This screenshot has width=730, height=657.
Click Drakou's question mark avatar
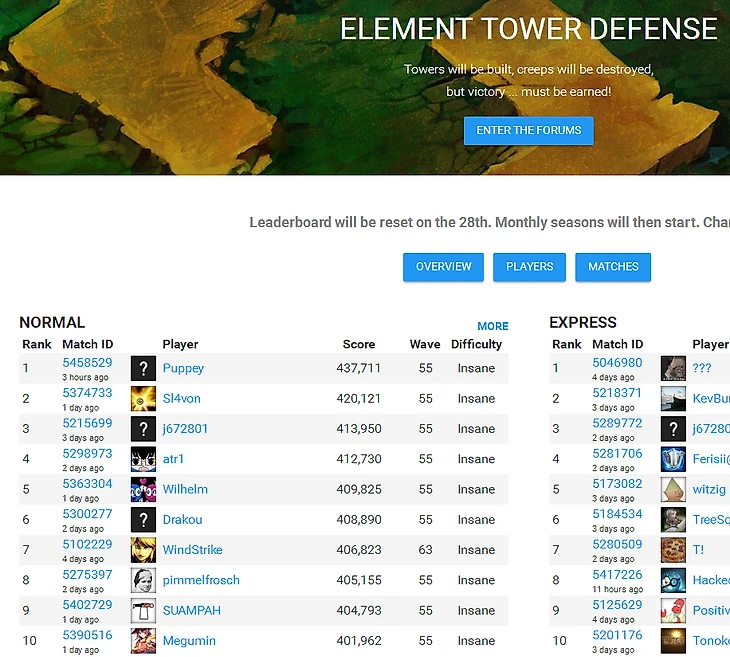point(143,520)
